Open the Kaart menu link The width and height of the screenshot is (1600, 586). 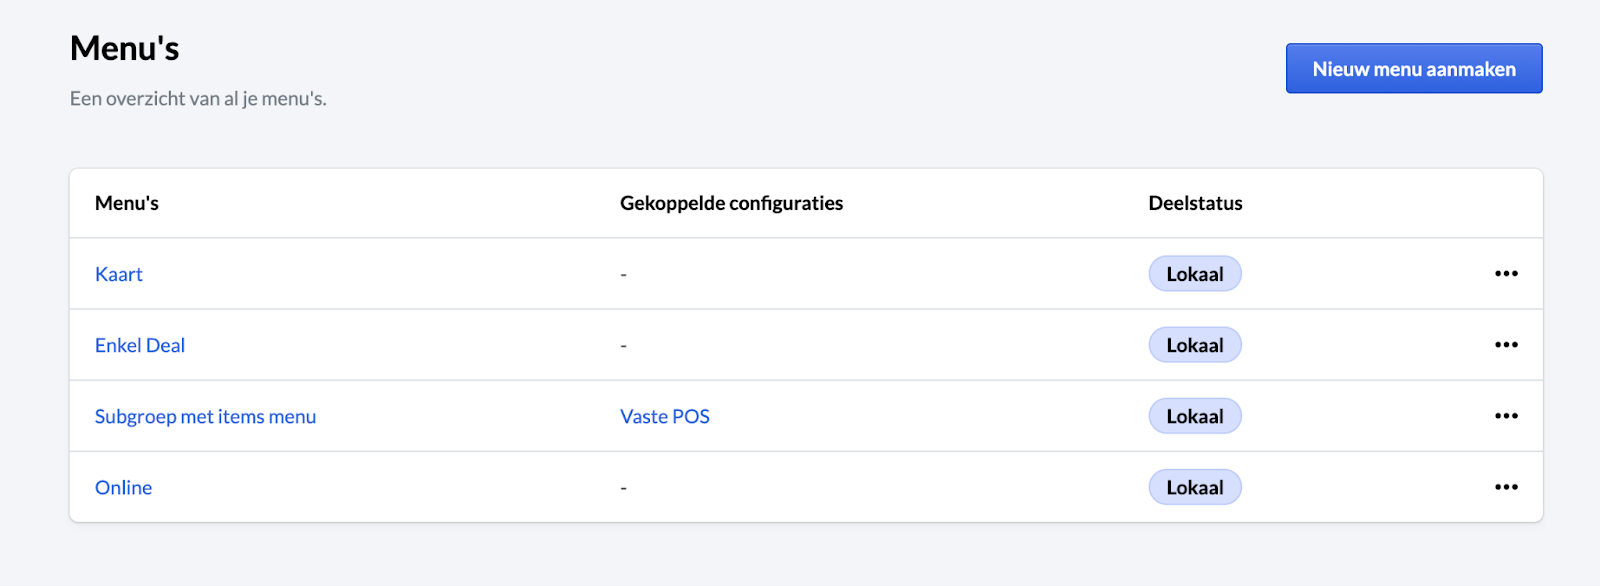coord(119,274)
